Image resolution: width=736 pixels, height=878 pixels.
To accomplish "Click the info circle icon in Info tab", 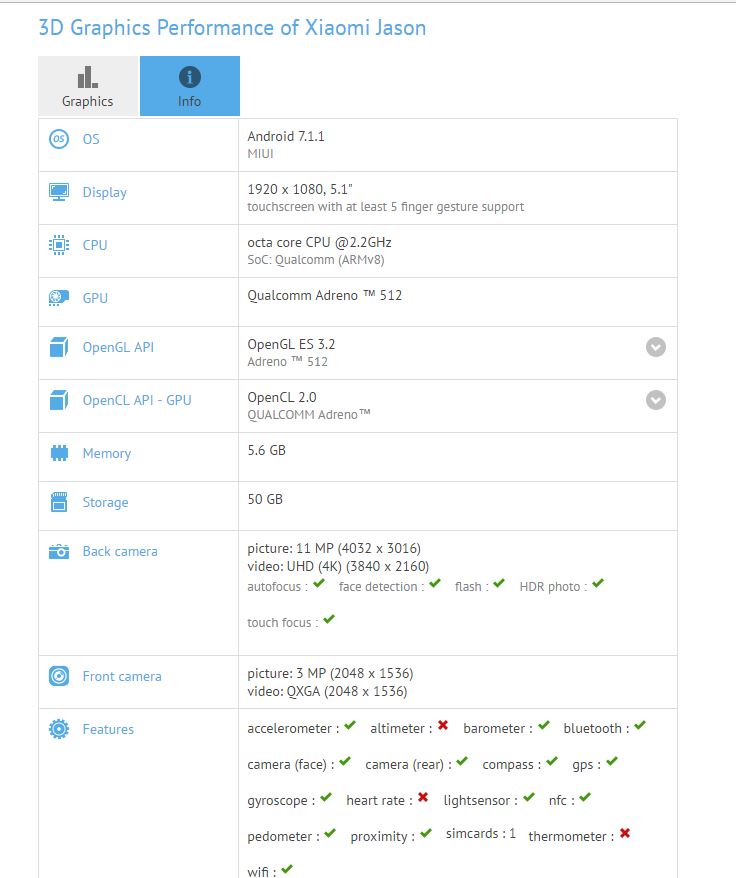I will point(190,77).
